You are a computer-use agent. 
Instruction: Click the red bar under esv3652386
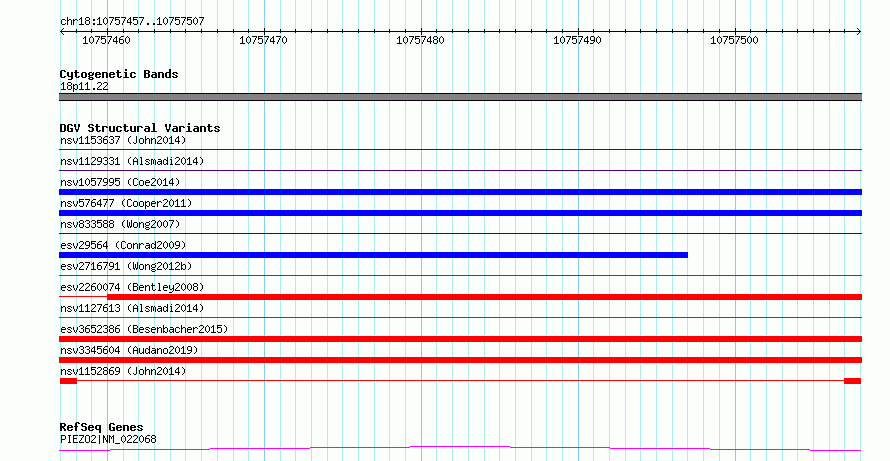coord(460,339)
